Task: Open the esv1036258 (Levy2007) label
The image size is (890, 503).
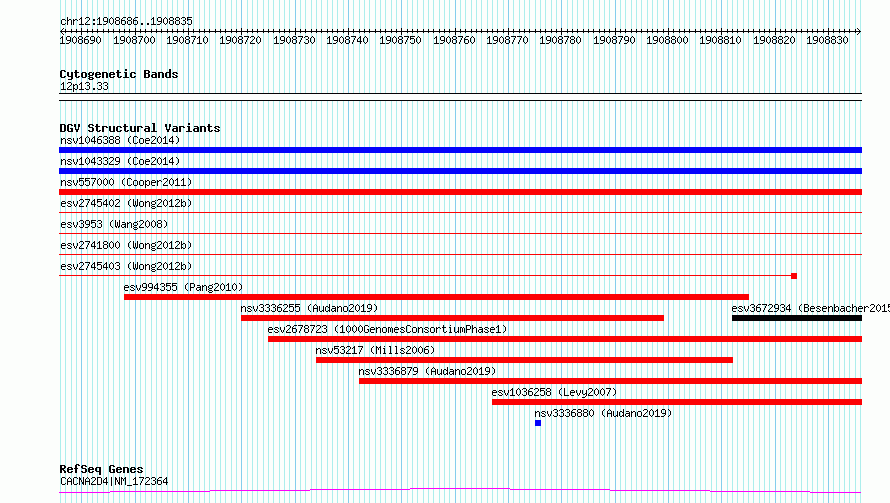Action: click(x=554, y=392)
